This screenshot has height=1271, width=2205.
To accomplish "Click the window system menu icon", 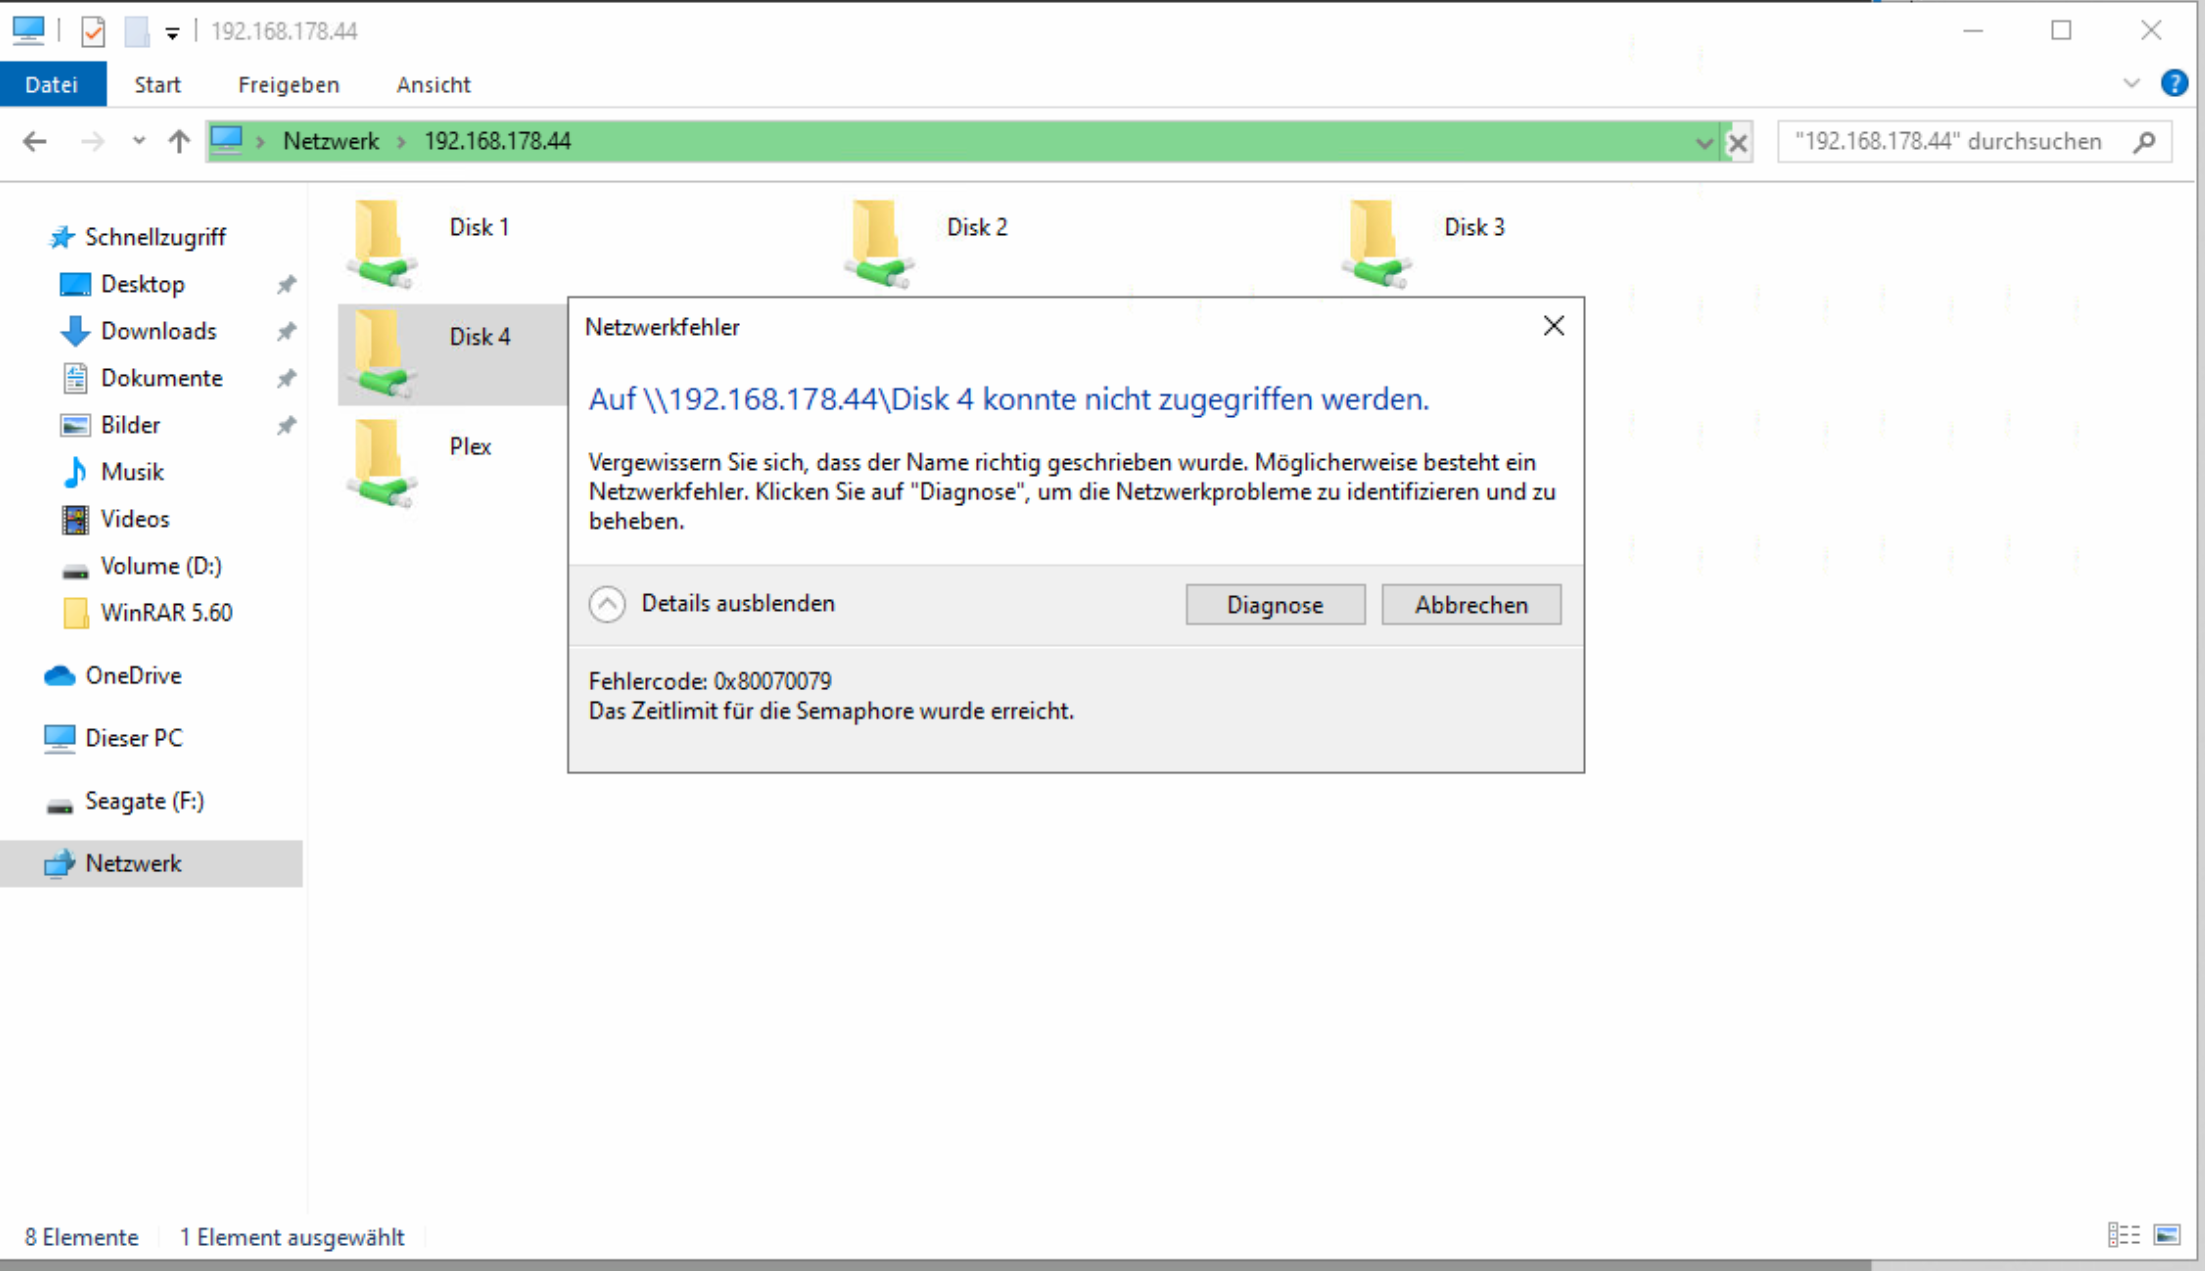I will pyautogui.click(x=28, y=31).
